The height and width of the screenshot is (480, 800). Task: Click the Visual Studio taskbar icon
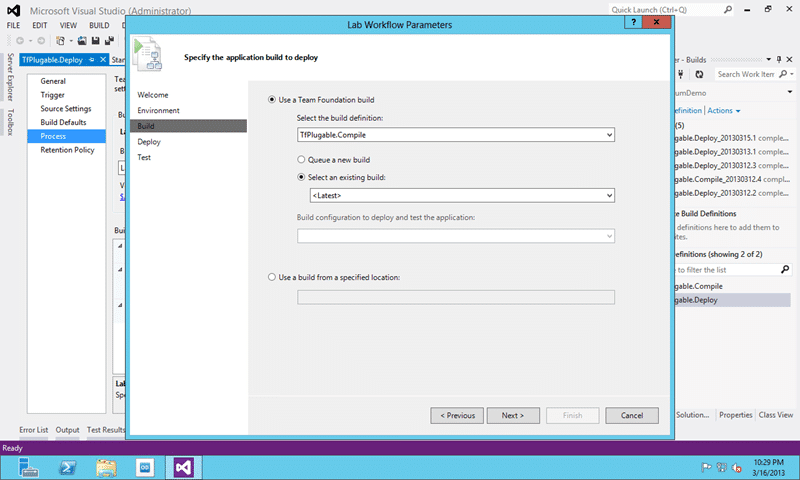[184, 467]
